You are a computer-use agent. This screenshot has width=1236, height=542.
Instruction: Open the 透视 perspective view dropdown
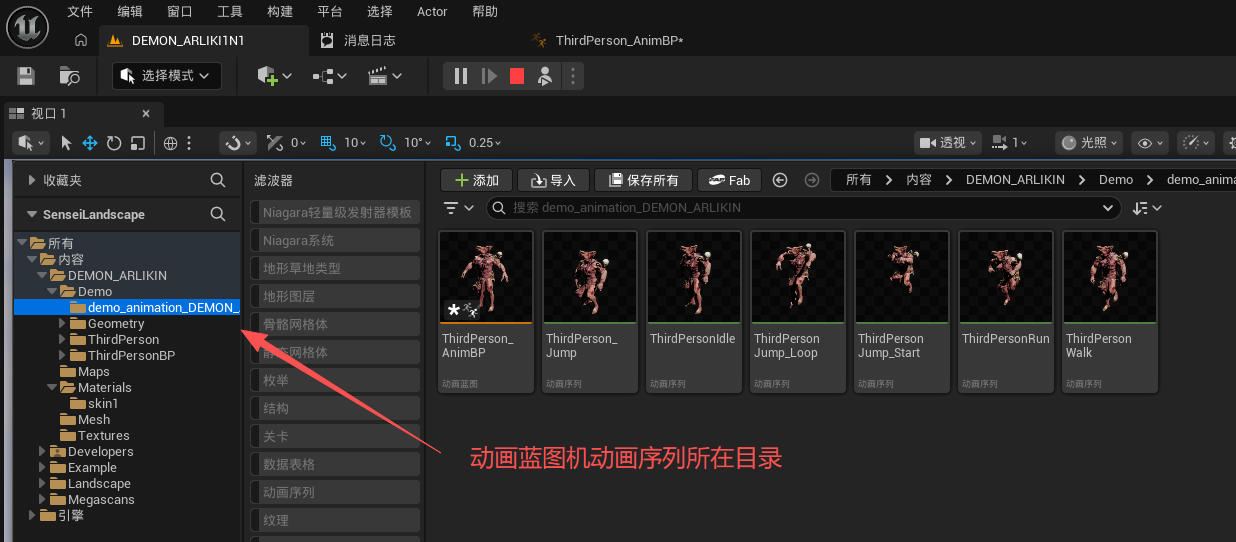(948, 143)
